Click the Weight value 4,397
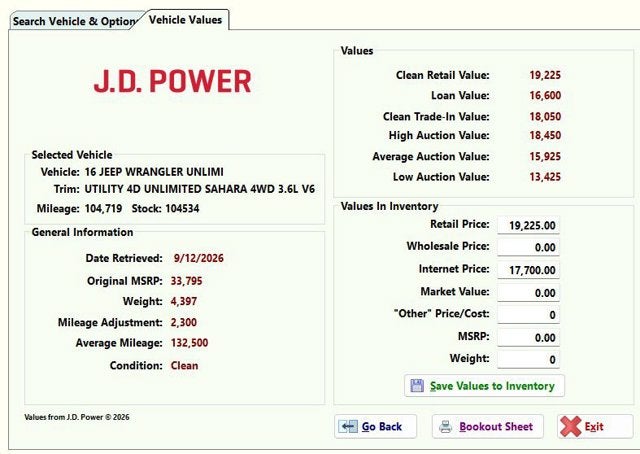Screen dimensions: 640x454 point(184,302)
